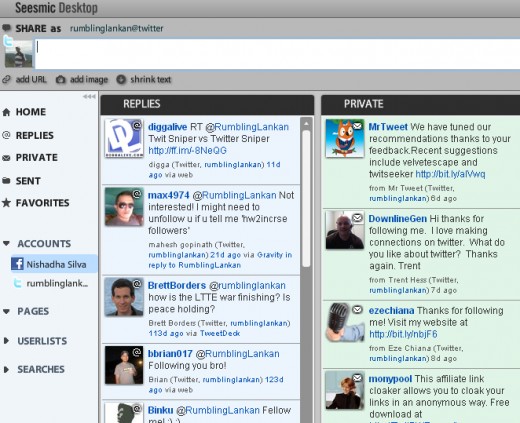Click MrTweet's owl avatar
Viewport: 520px width, 423px height.
point(345,138)
